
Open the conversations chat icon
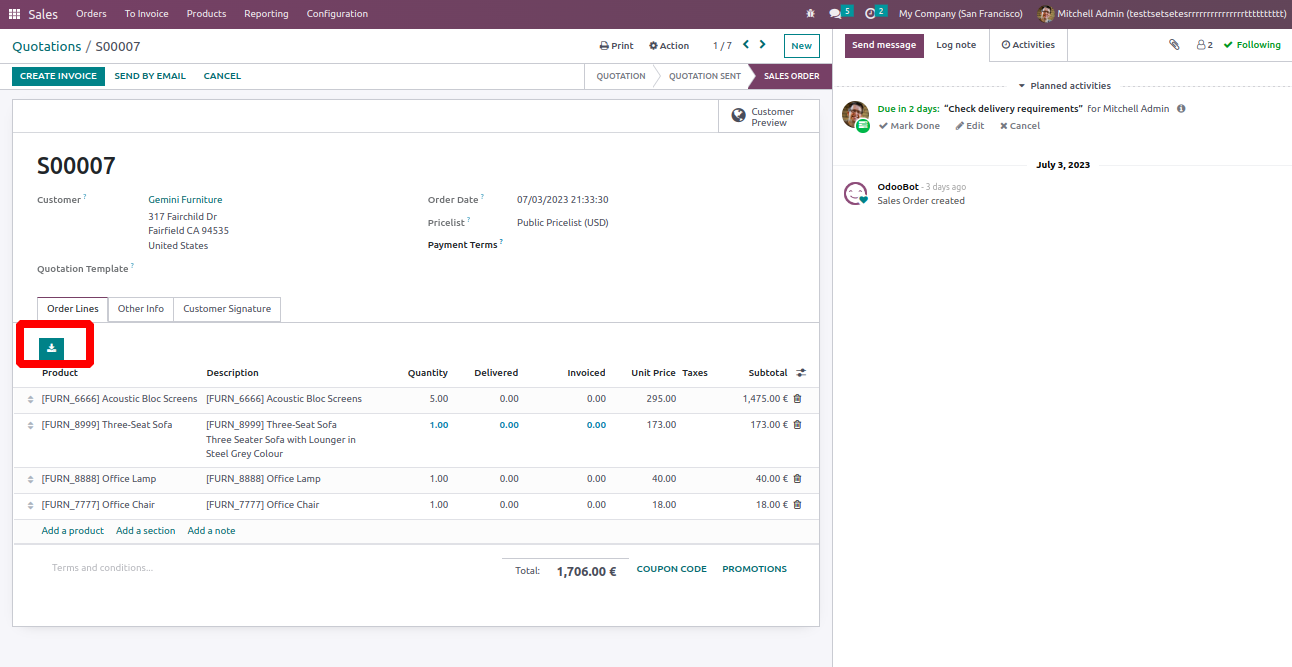836,14
